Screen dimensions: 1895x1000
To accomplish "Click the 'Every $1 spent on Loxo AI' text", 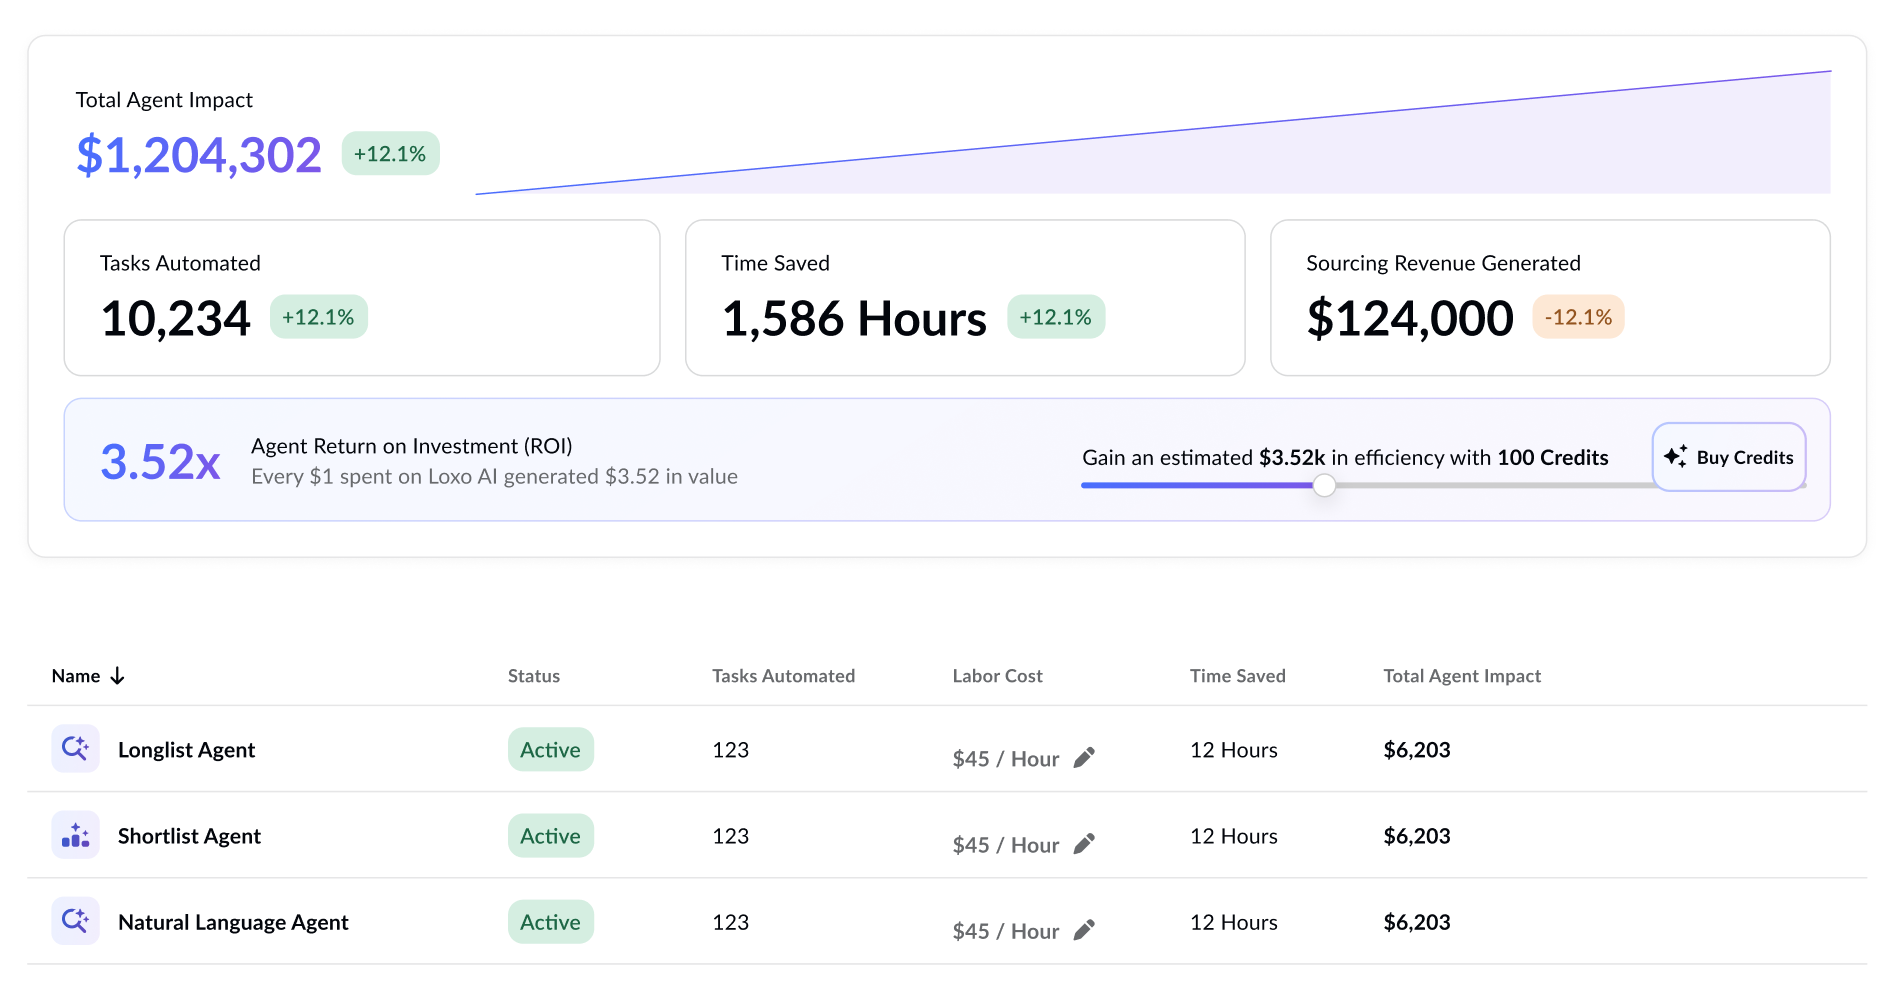I will (494, 477).
